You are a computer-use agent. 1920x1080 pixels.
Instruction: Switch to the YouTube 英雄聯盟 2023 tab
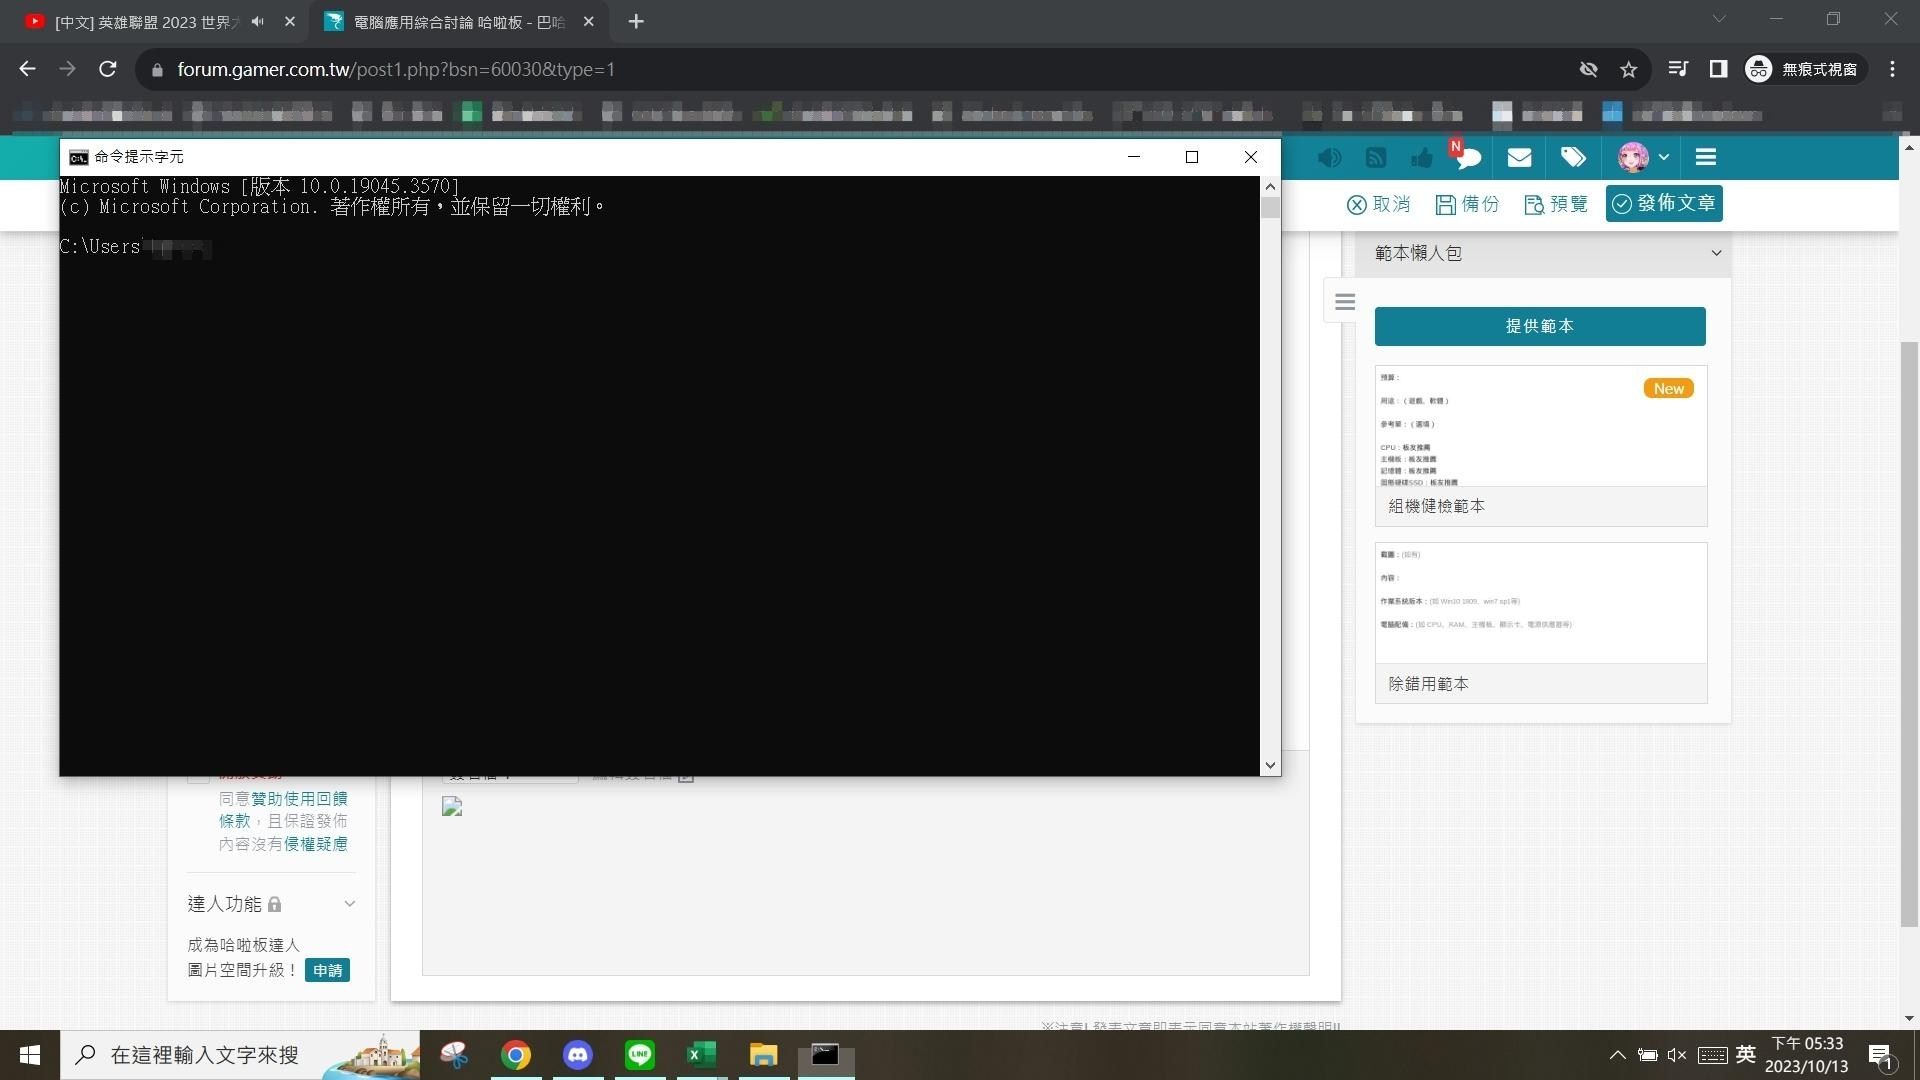[148, 22]
